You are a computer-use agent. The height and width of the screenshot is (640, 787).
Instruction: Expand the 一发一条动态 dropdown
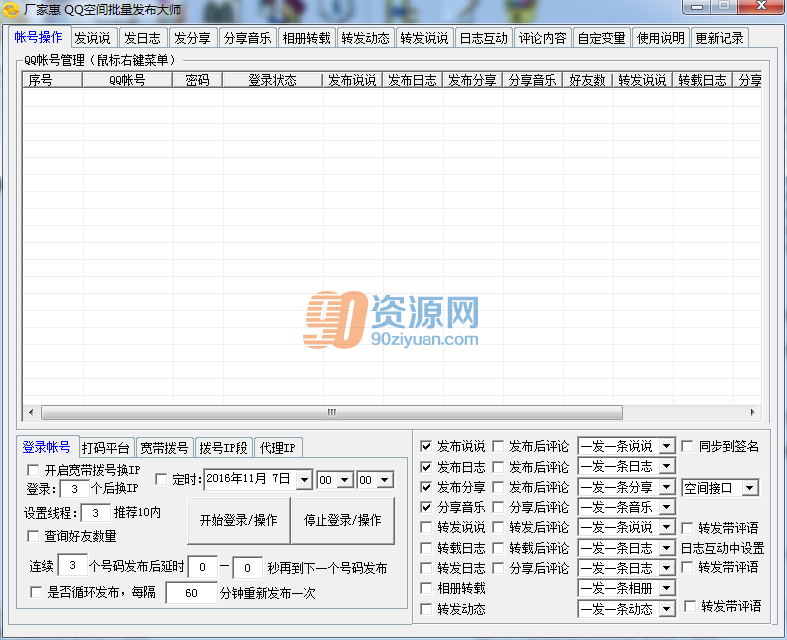(x=667, y=609)
